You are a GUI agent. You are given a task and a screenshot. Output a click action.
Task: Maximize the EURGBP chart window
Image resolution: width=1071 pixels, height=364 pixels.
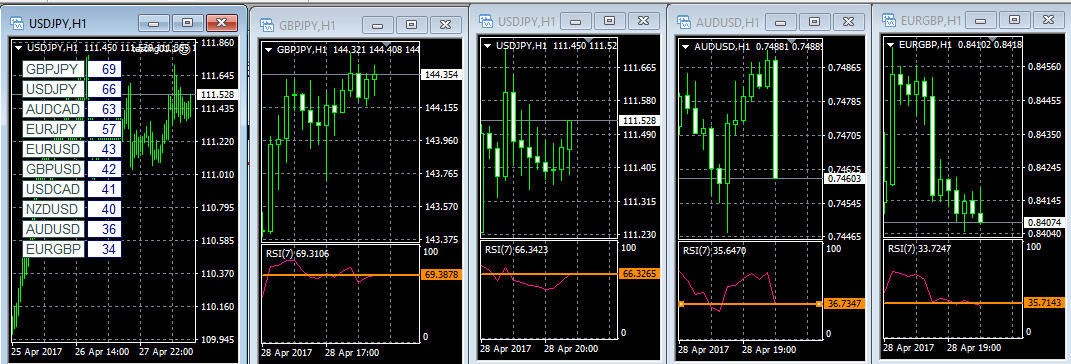1015,20
